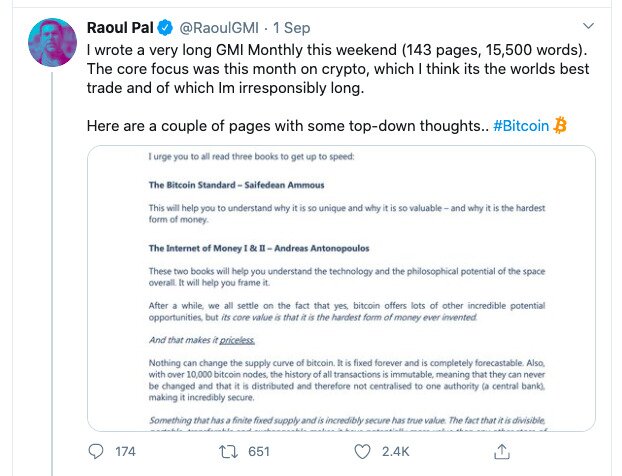Open the share upload icon
The width and height of the screenshot is (622, 476).
[x=502, y=451]
